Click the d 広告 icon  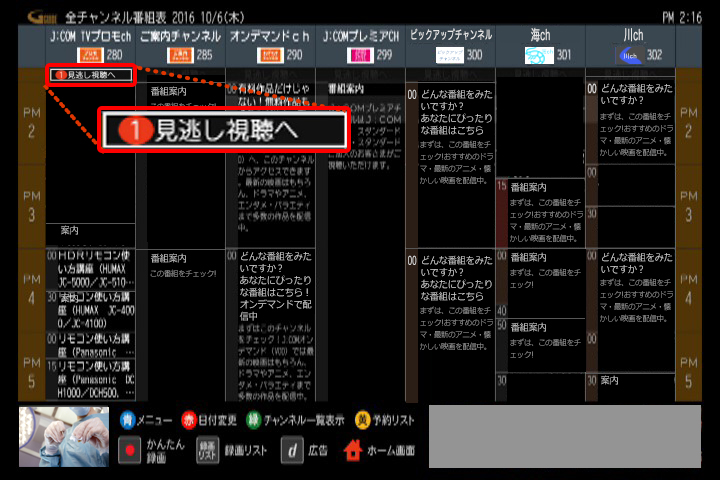(292, 450)
